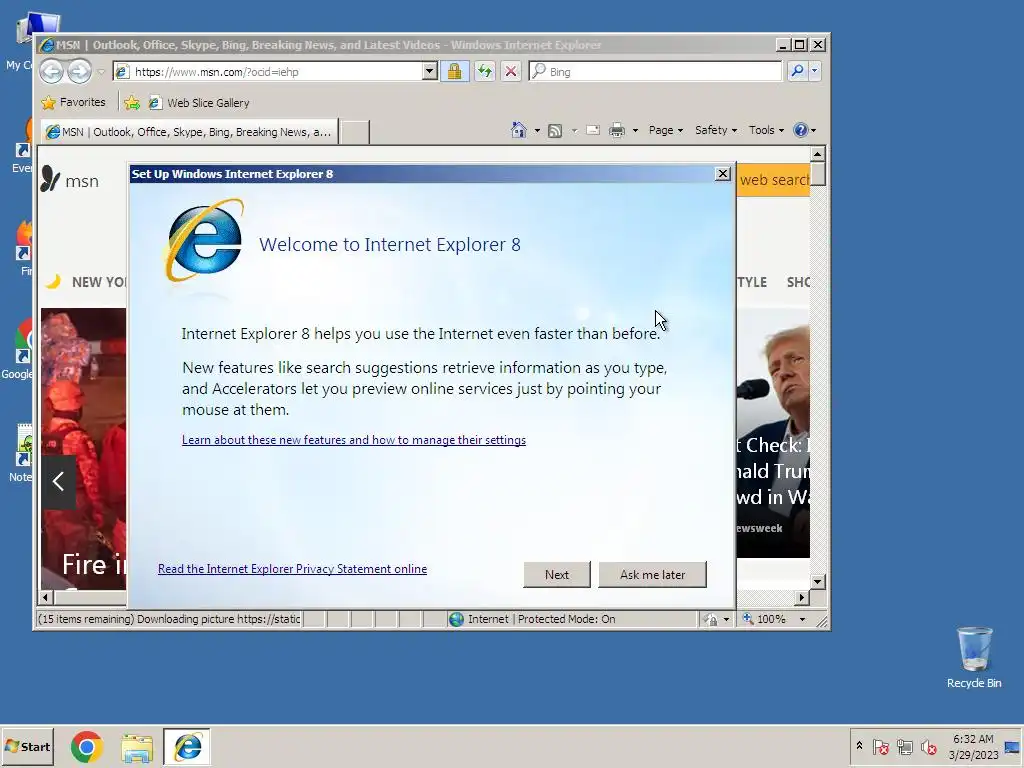Click the web search button on MSN page
This screenshot has width=1024, height=768.
coord(774,180)
